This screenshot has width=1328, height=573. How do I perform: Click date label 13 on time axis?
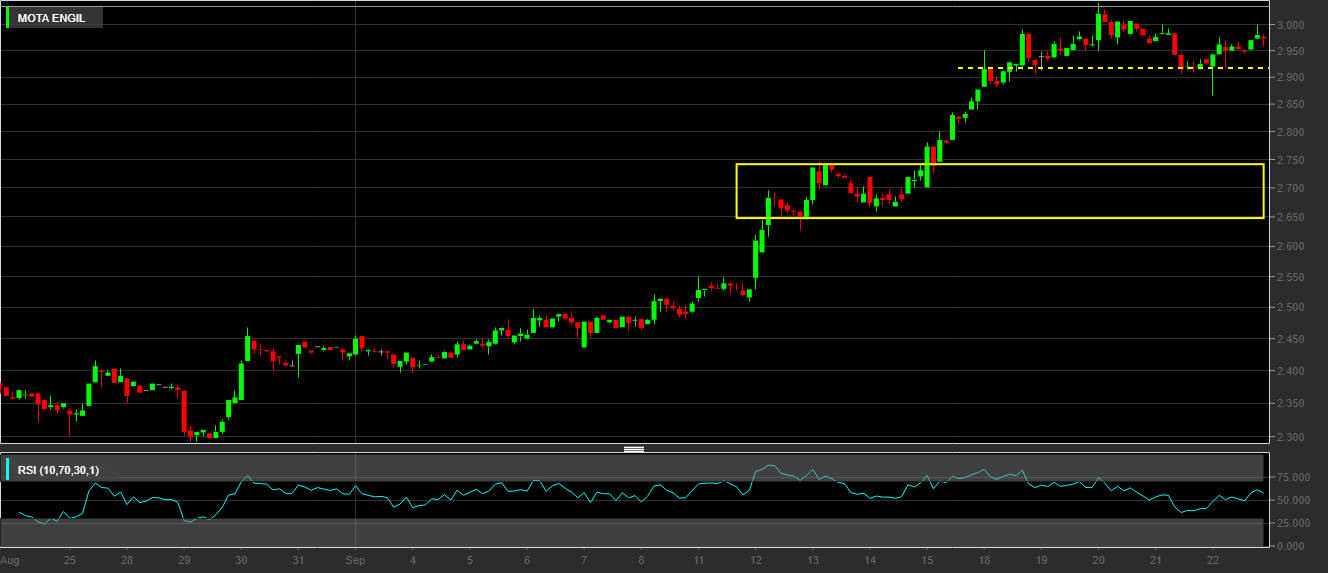point(813,561)
